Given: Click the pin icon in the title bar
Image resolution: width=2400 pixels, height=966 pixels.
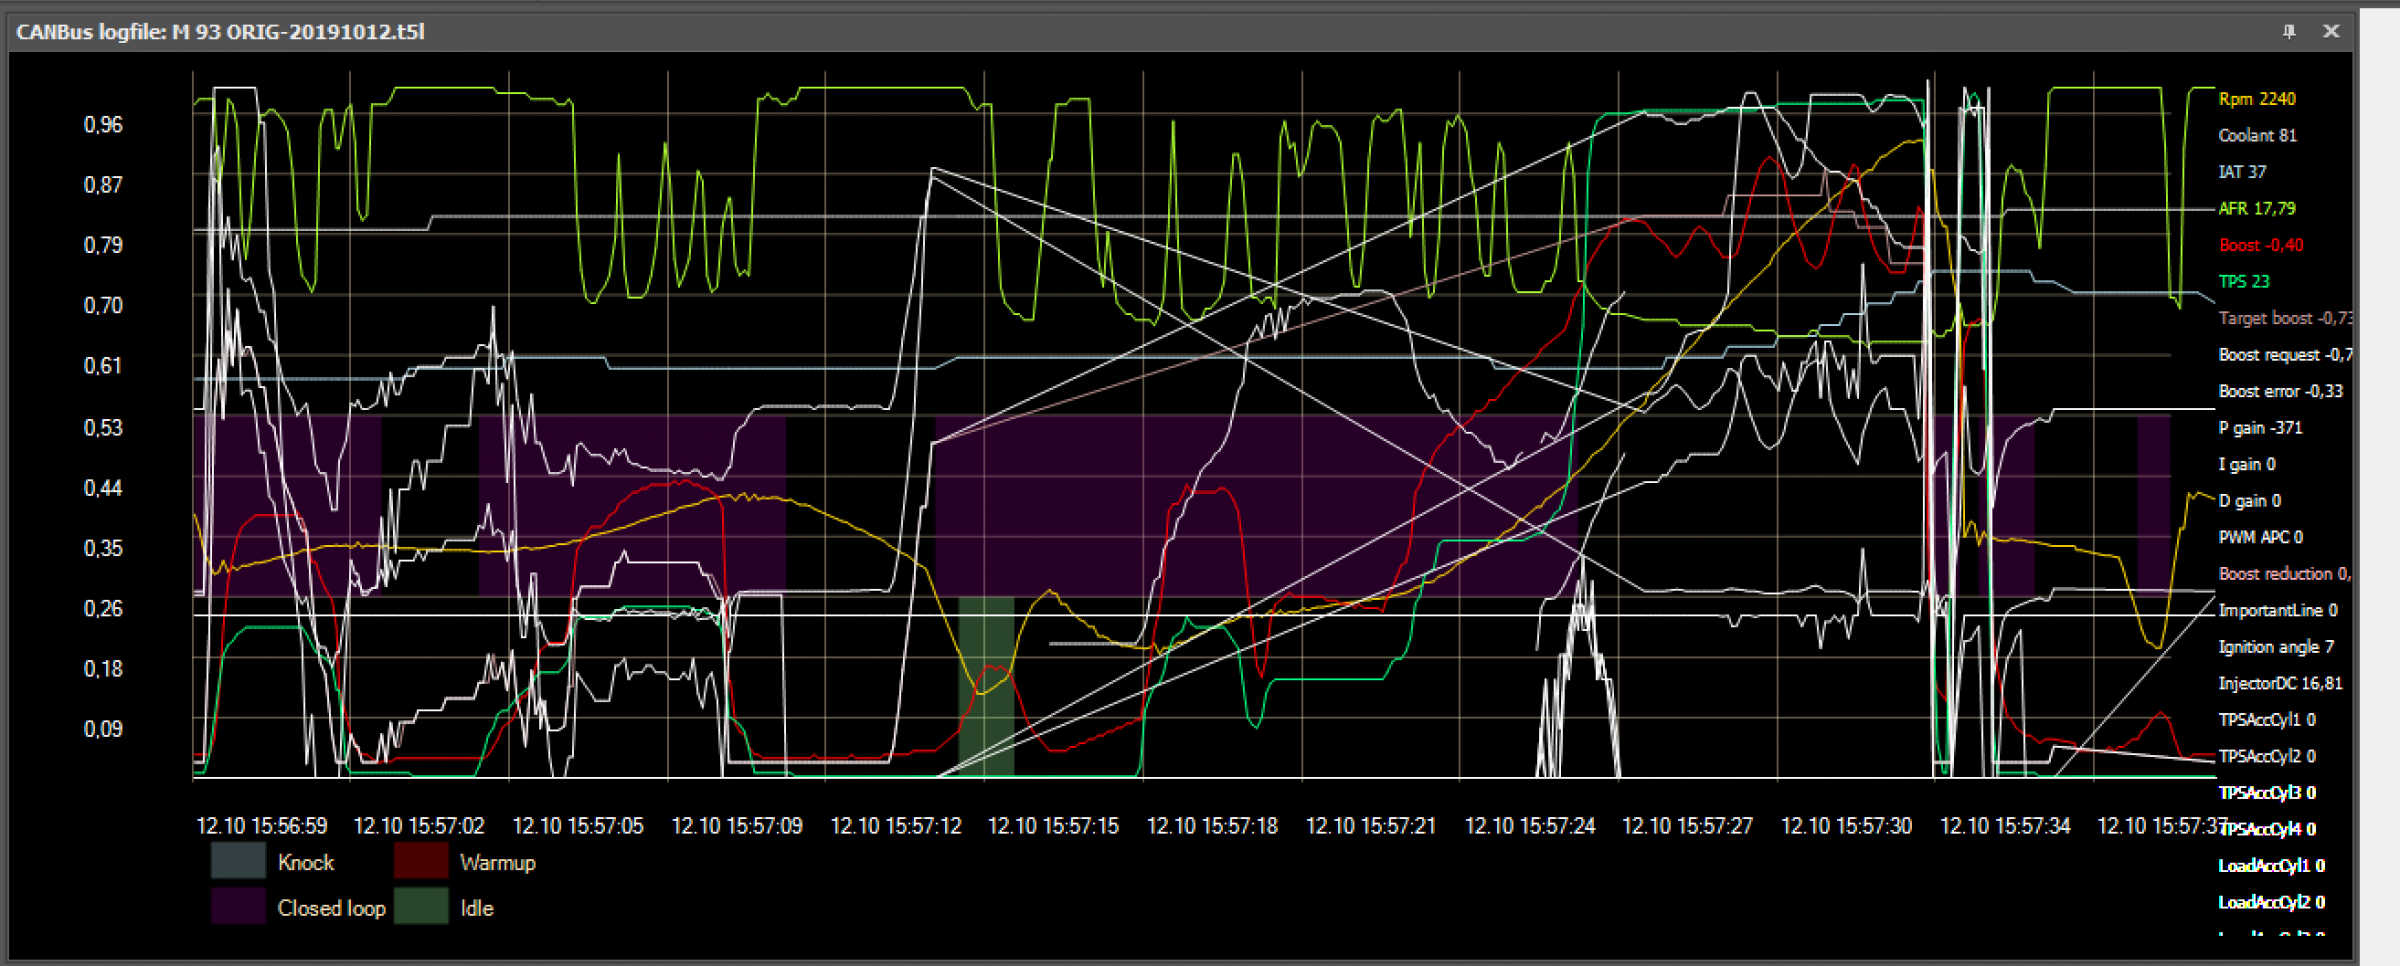Looking at the screenshot, I should (x=2289, y=31).
